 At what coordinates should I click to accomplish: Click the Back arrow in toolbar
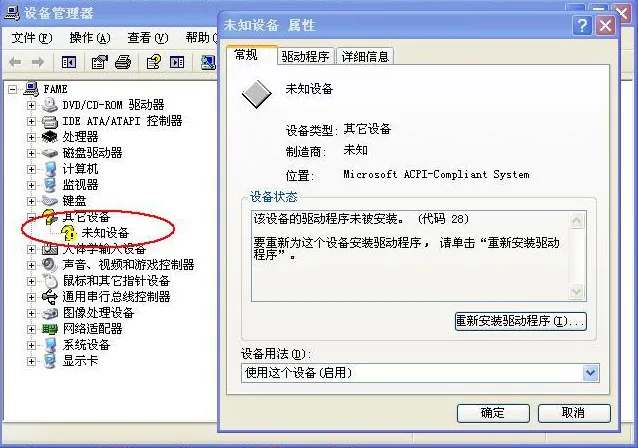[x=15, y=62]
